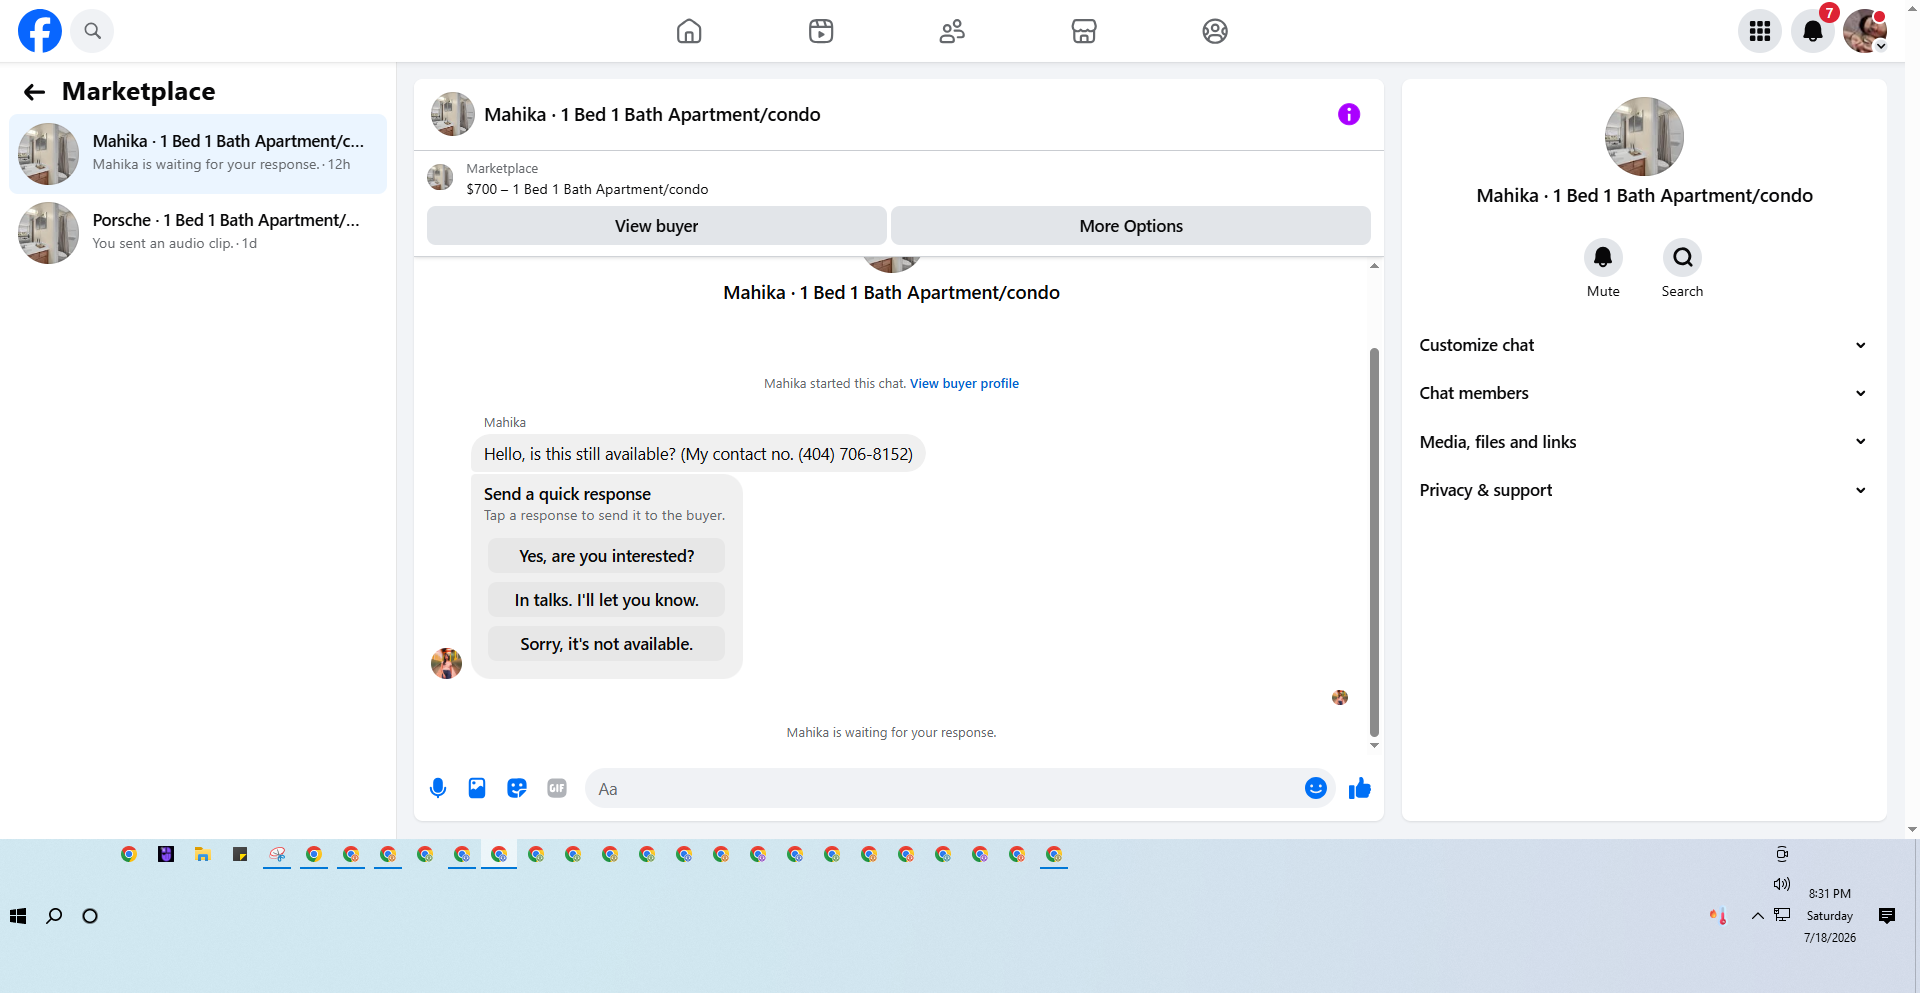Select the Porsche conversation in the list

coord(198,233)
